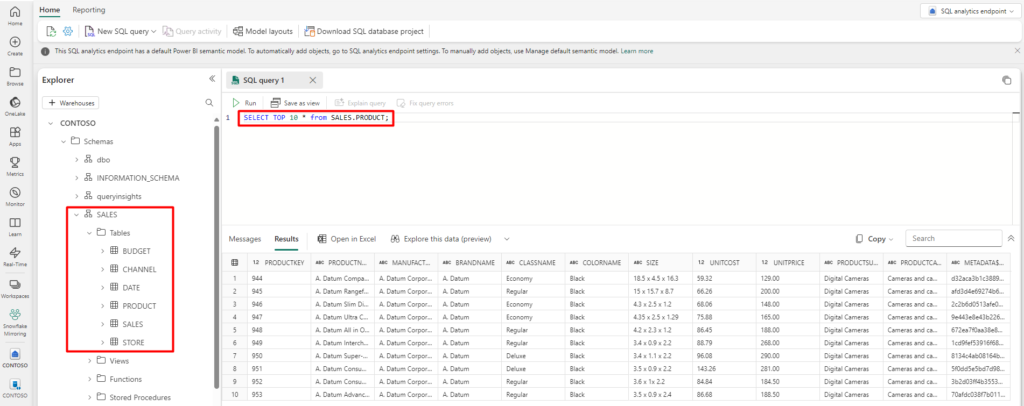The height and width of the screenshot is (406, 1024).
Task: Open Copy dropdown in results
Action: pyautogui.click(x=874, y=239)
